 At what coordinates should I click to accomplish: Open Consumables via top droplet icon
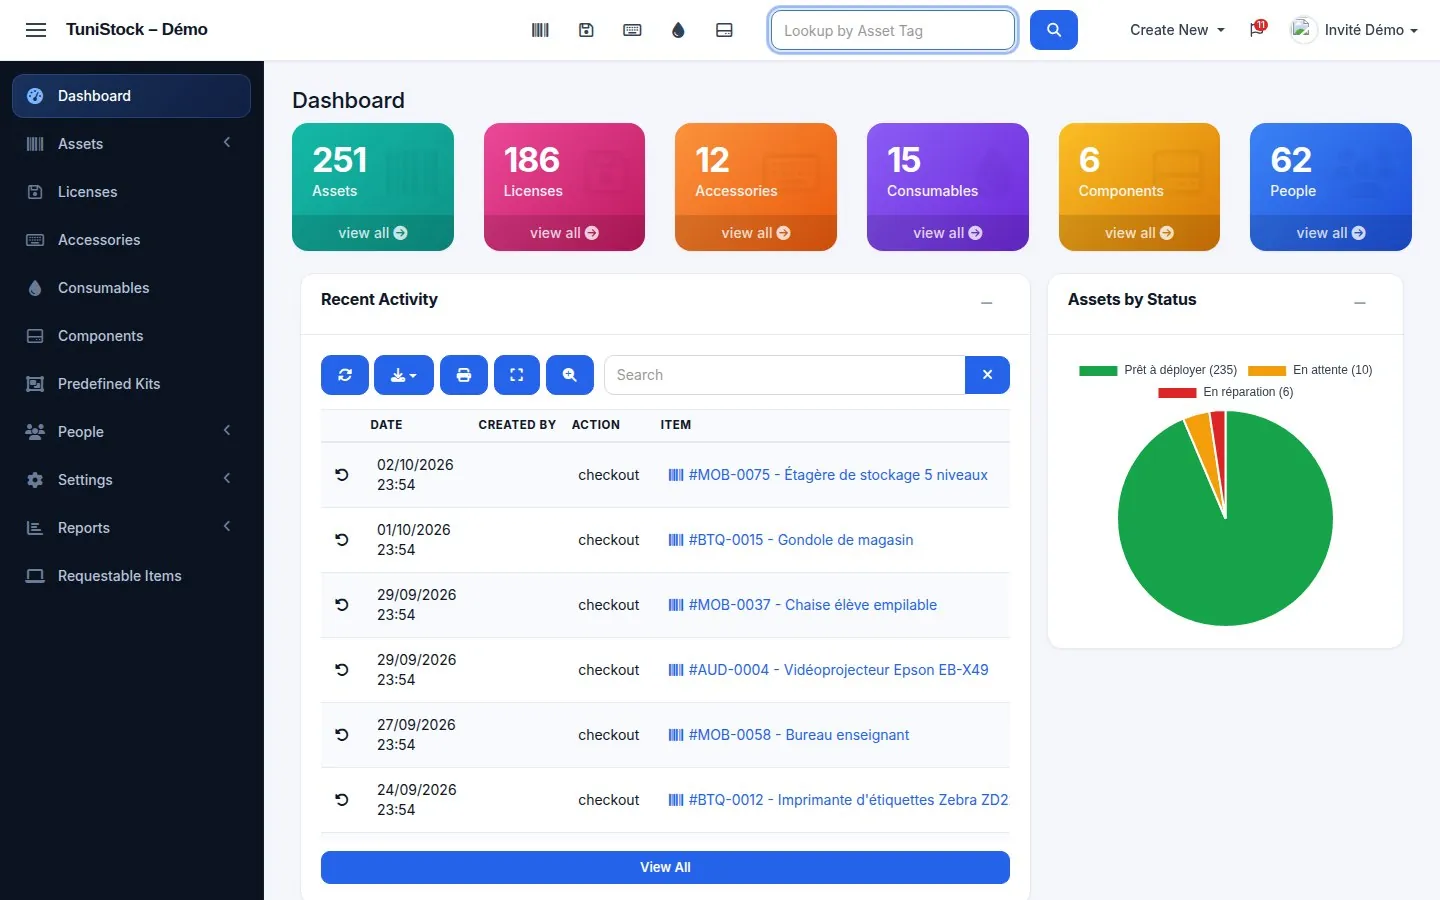(x=678, y=30)
